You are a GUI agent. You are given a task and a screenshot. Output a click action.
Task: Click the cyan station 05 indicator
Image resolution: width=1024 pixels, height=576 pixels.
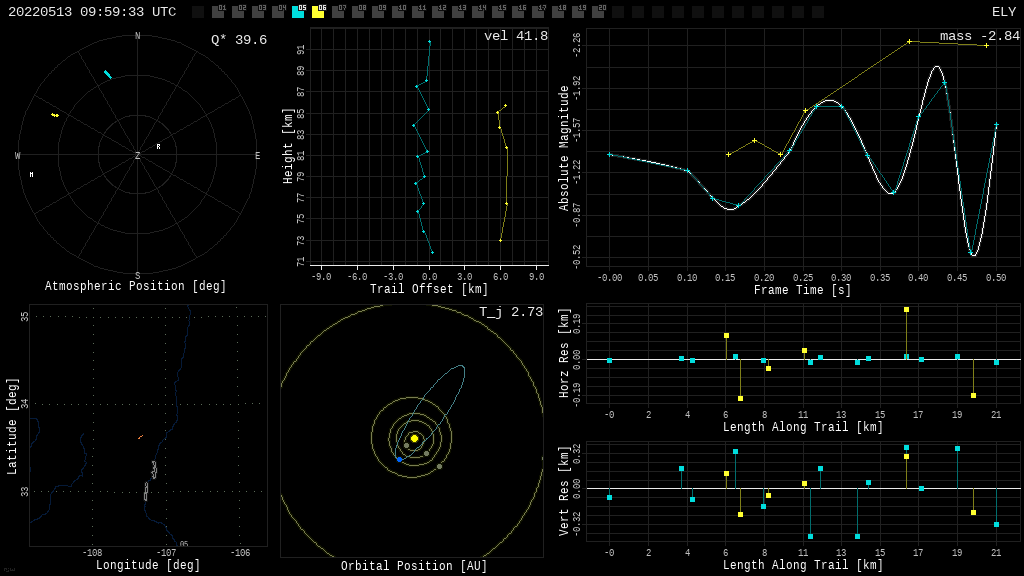(x=298, y=12)
